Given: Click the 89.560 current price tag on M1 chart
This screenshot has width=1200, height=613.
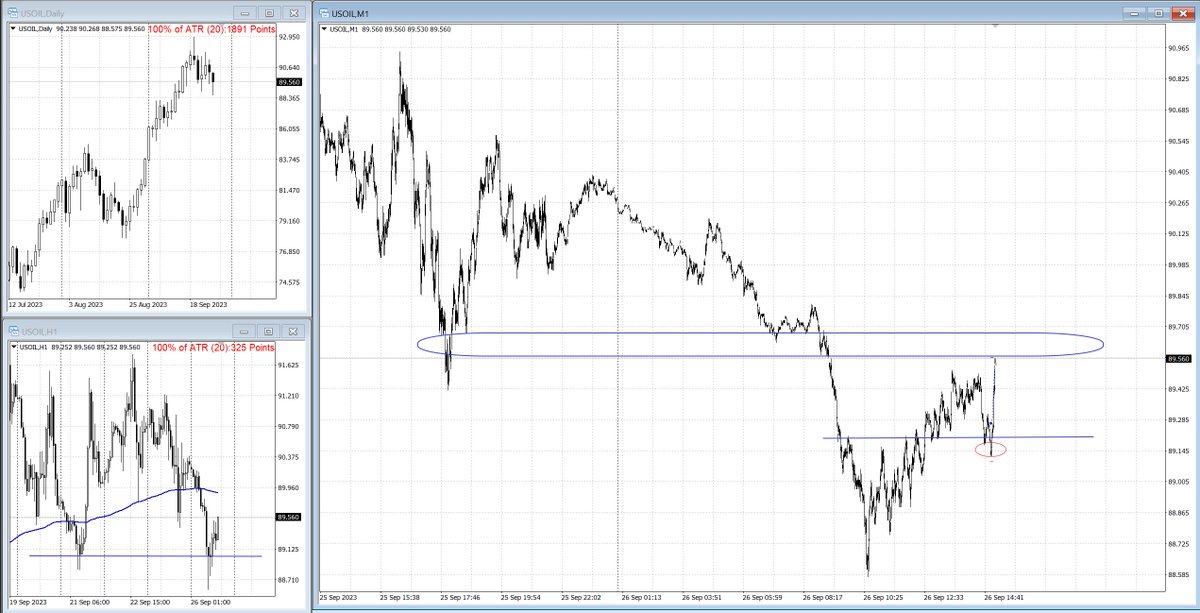Looking at the screenshot, I should pos(1179,358).
